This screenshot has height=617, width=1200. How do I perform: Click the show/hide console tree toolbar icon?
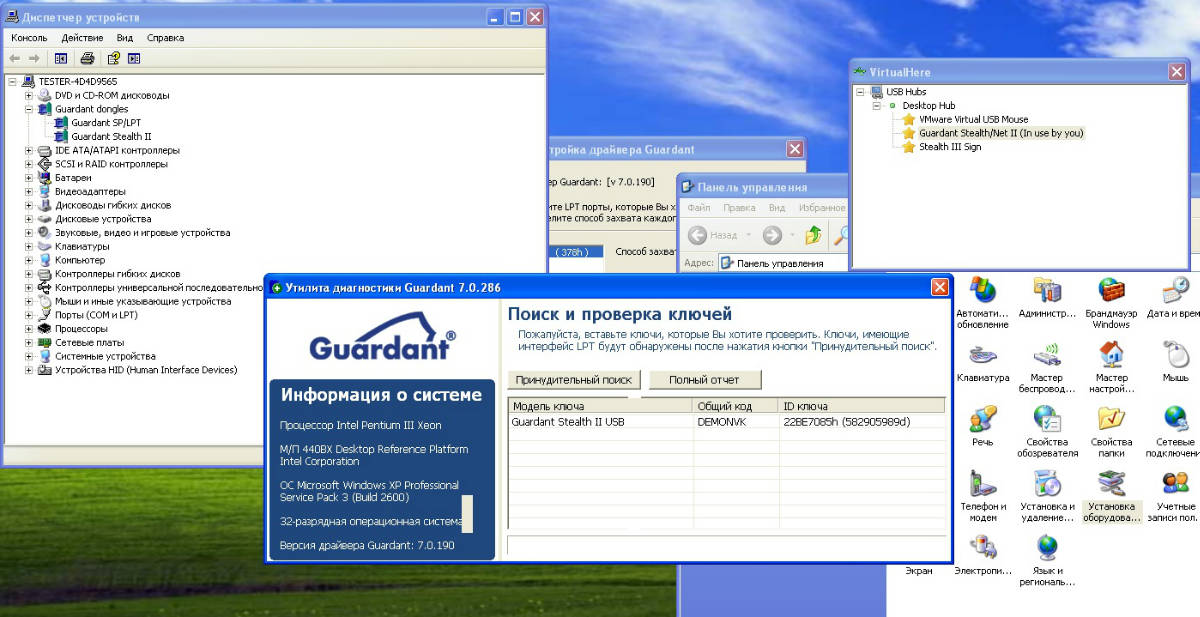coord(61,59)
